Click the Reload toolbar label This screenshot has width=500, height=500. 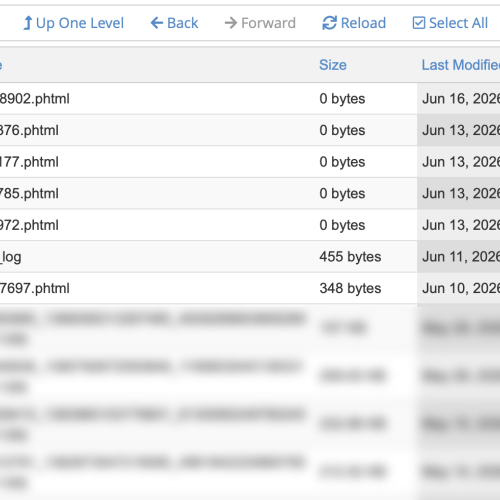pyautogui.click(x=363, y=23)
